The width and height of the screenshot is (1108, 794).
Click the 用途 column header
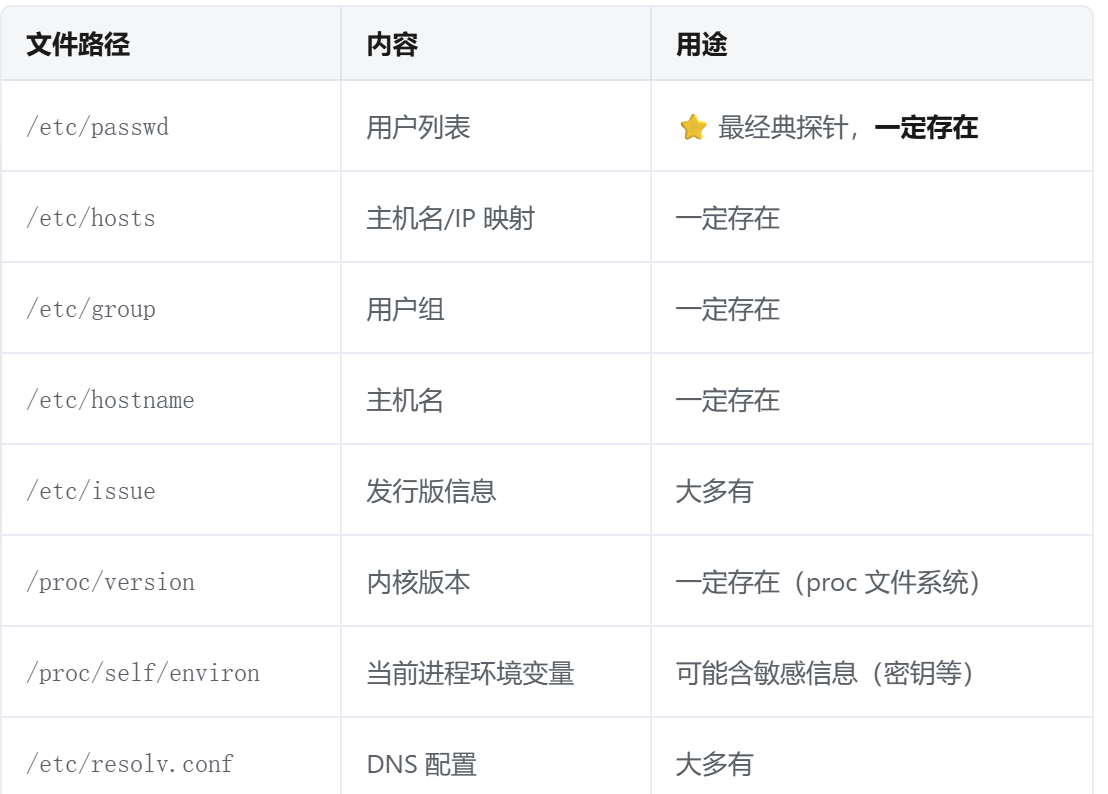pyautogui.click(x=702, y=45)
